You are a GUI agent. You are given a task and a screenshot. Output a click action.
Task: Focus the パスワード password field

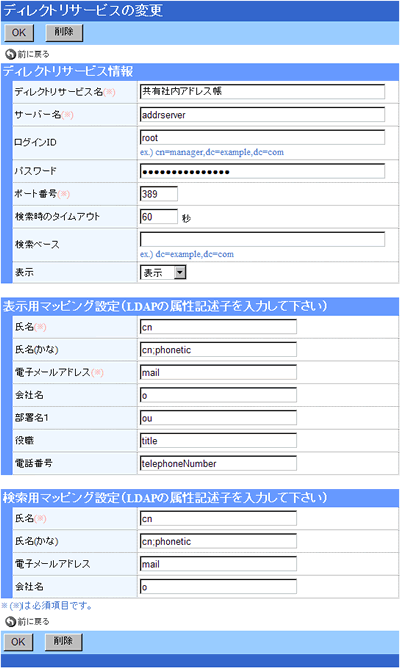tap(262, 171)
